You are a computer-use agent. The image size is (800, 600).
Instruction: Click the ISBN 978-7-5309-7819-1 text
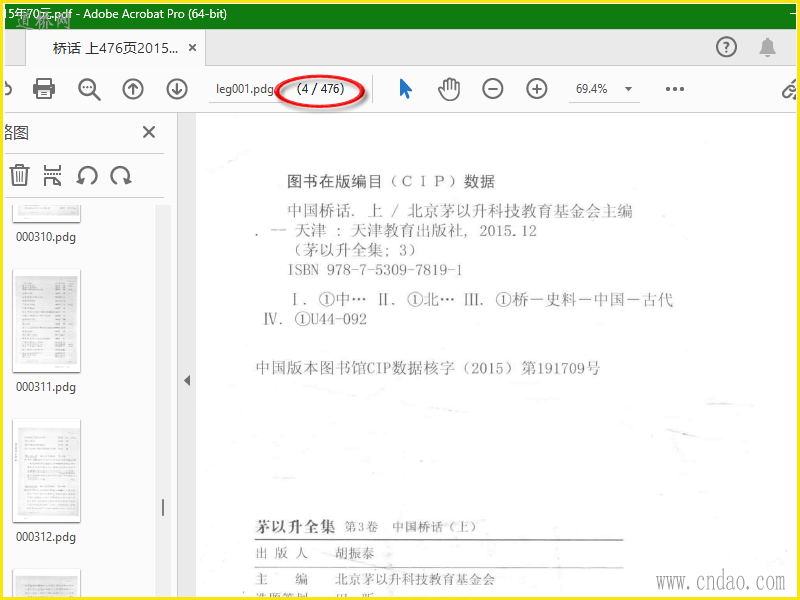point(375,269)
